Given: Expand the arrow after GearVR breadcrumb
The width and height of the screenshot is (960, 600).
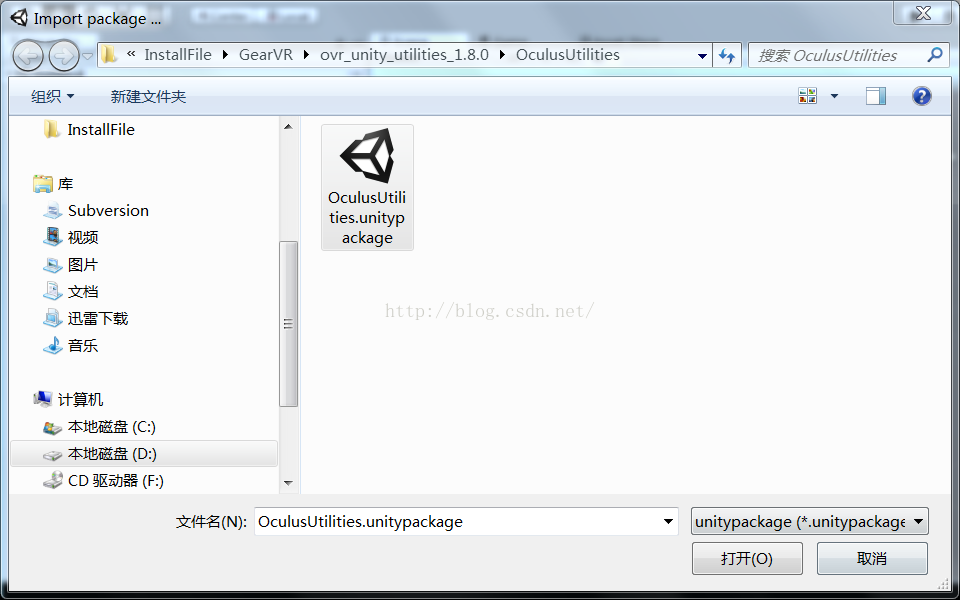Looking at the screenshot, I should click(x=307, y=54).
